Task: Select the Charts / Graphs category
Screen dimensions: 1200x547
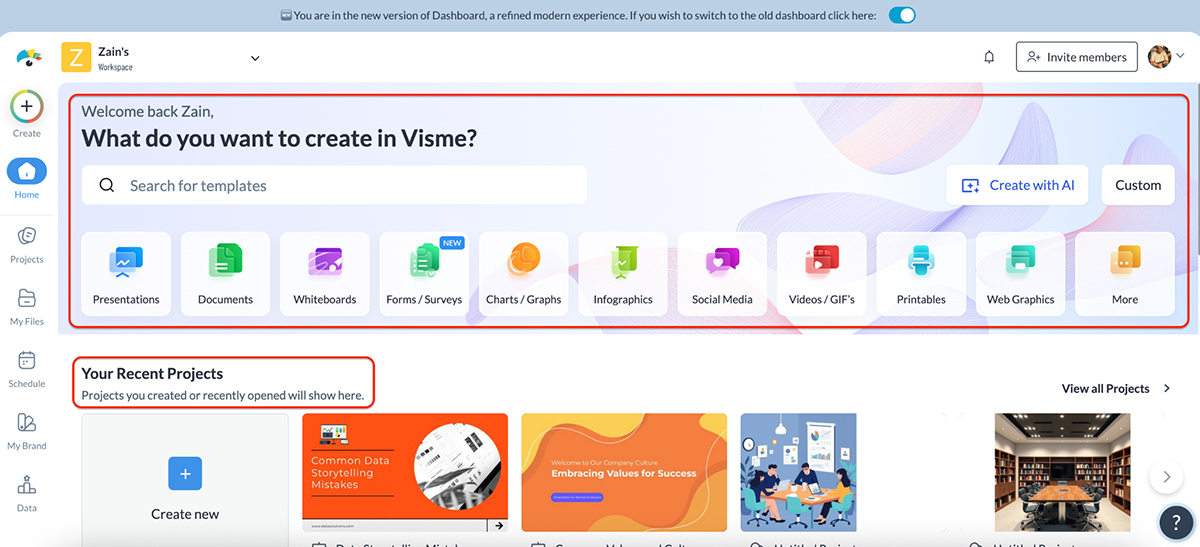Action: (x=524, y=274)
